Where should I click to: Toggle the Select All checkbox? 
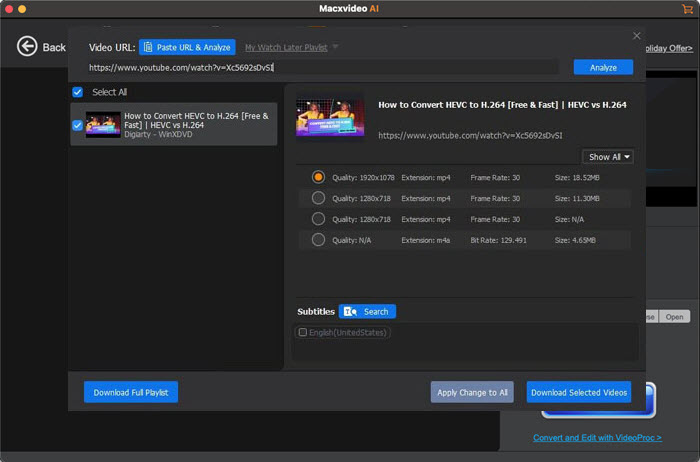78,92
